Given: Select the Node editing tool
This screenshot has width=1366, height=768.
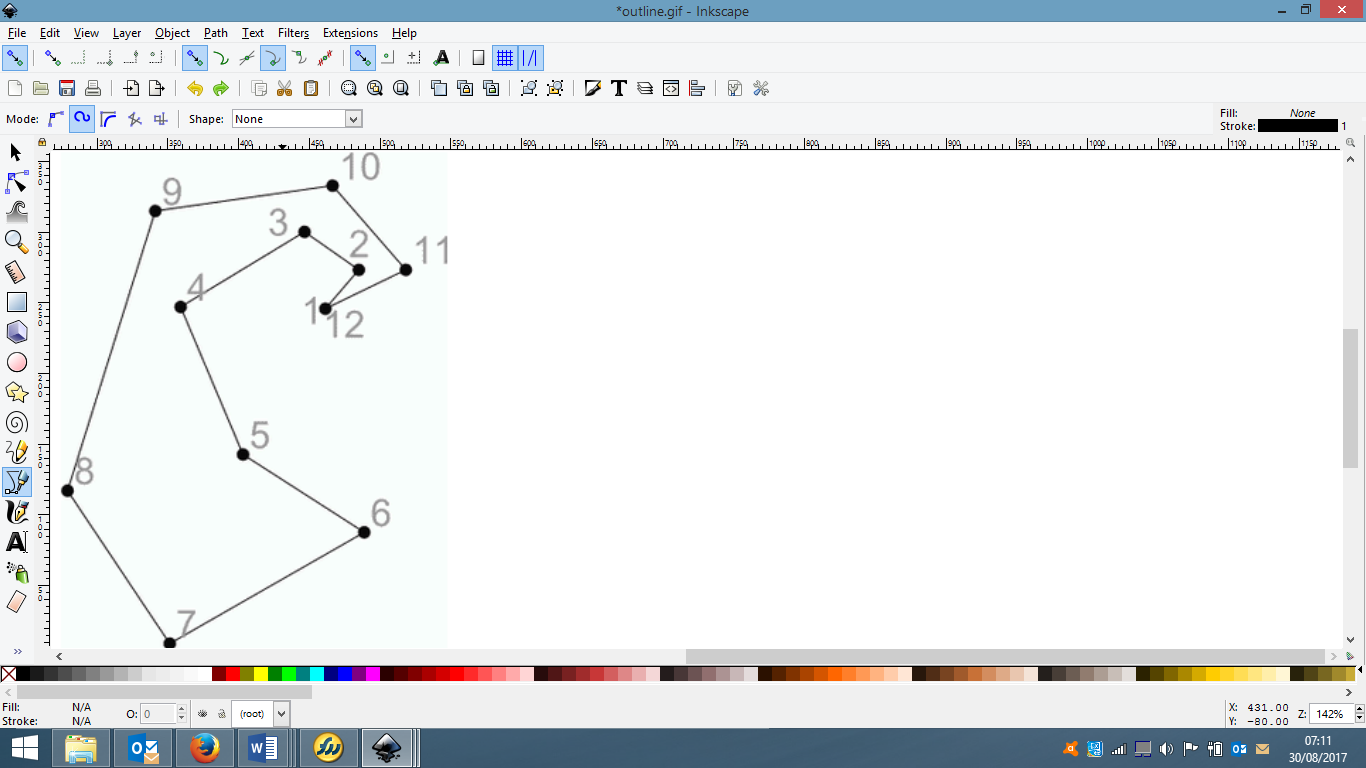Looking at the screenshot, I should point(16,183).
